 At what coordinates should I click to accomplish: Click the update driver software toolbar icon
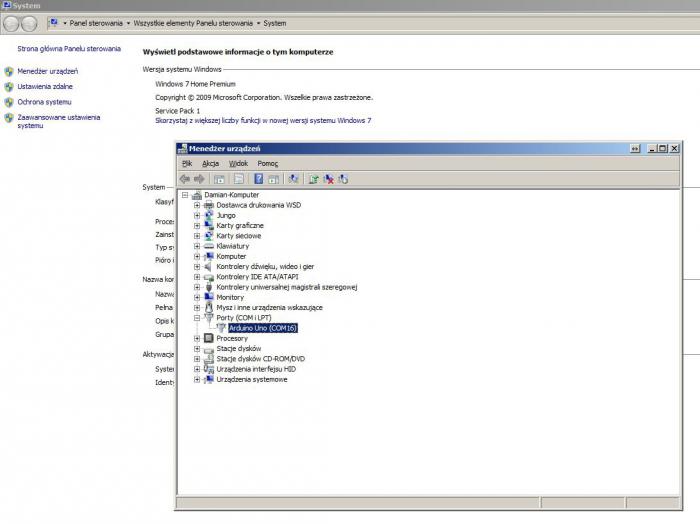314,179
